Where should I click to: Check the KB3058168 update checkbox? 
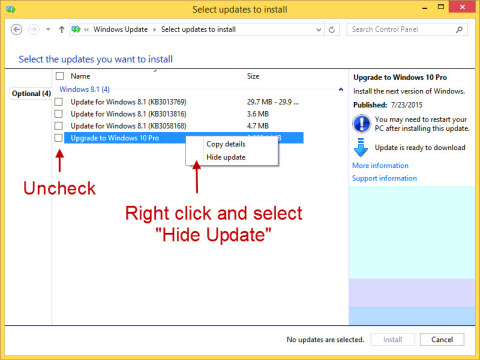[58, 126]
